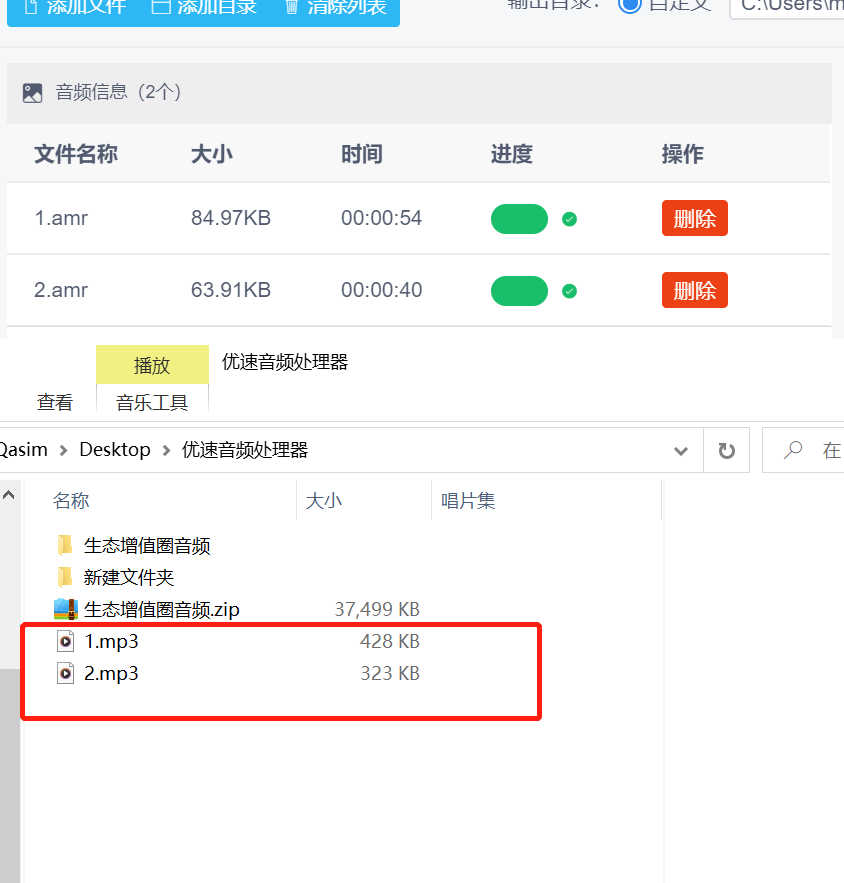Click 删除 button for 2.amr
This screenshot has width=844, height=883.
tap(694, 289)
